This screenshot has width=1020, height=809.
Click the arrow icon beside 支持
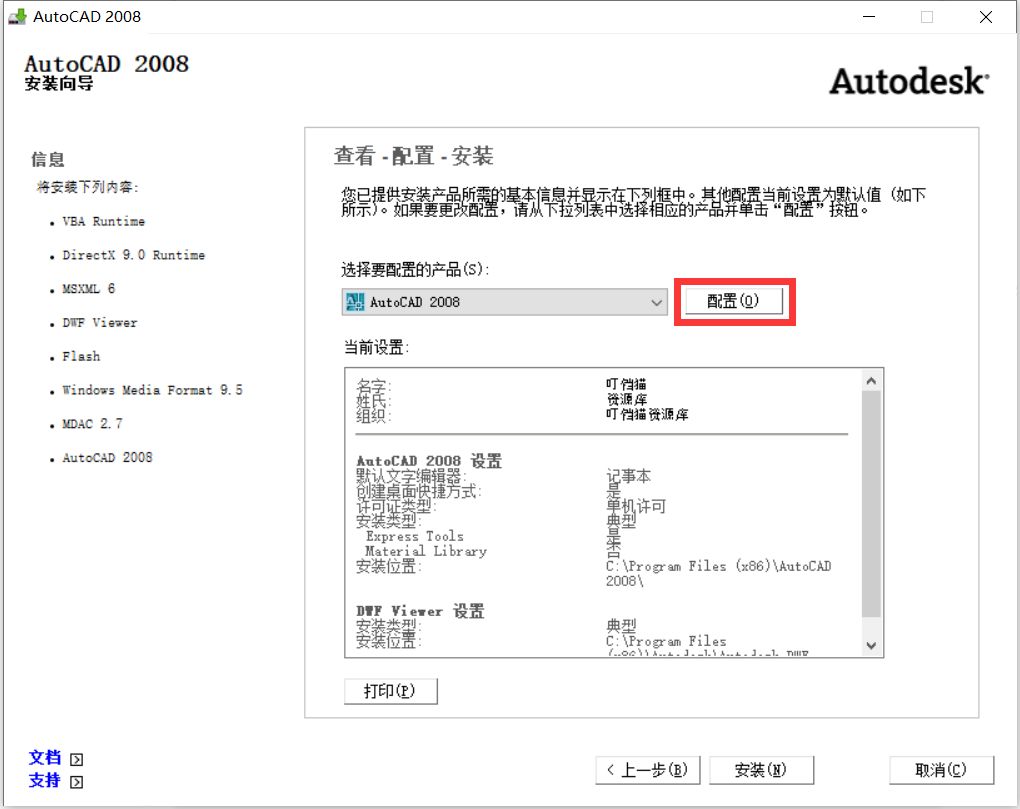(76, 782)
